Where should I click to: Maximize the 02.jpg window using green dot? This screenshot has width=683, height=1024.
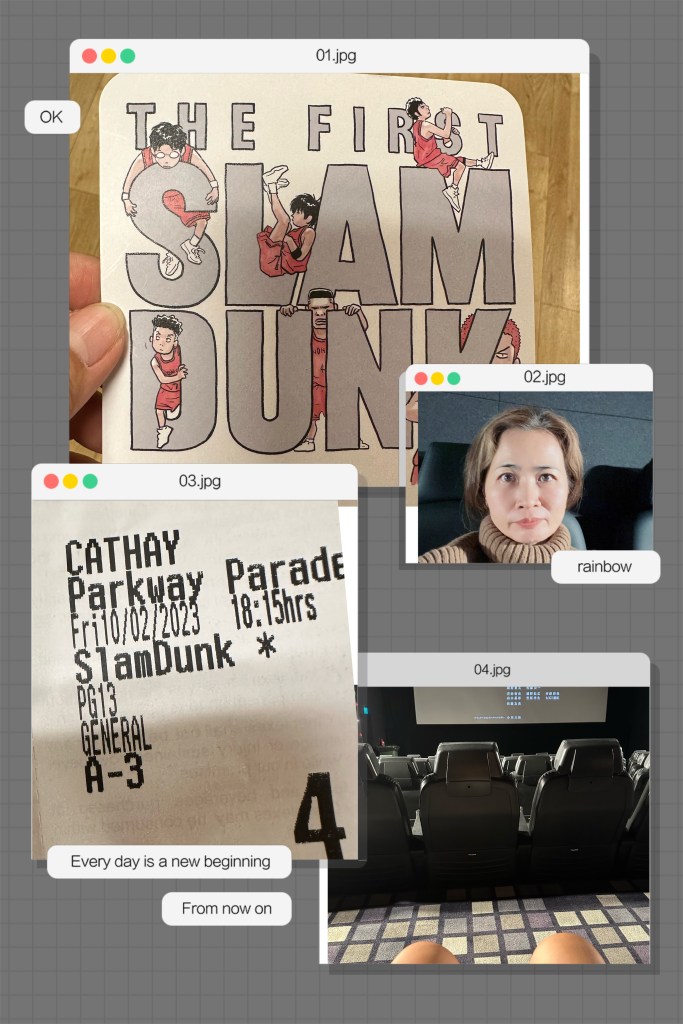[x=454, y=378]
